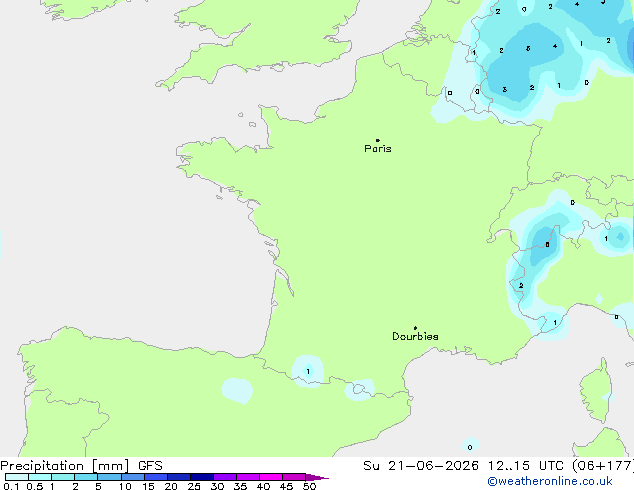This screenshot has width=634, height=490.
Task: Click the legend label '30'
Action: pos(217,486)
